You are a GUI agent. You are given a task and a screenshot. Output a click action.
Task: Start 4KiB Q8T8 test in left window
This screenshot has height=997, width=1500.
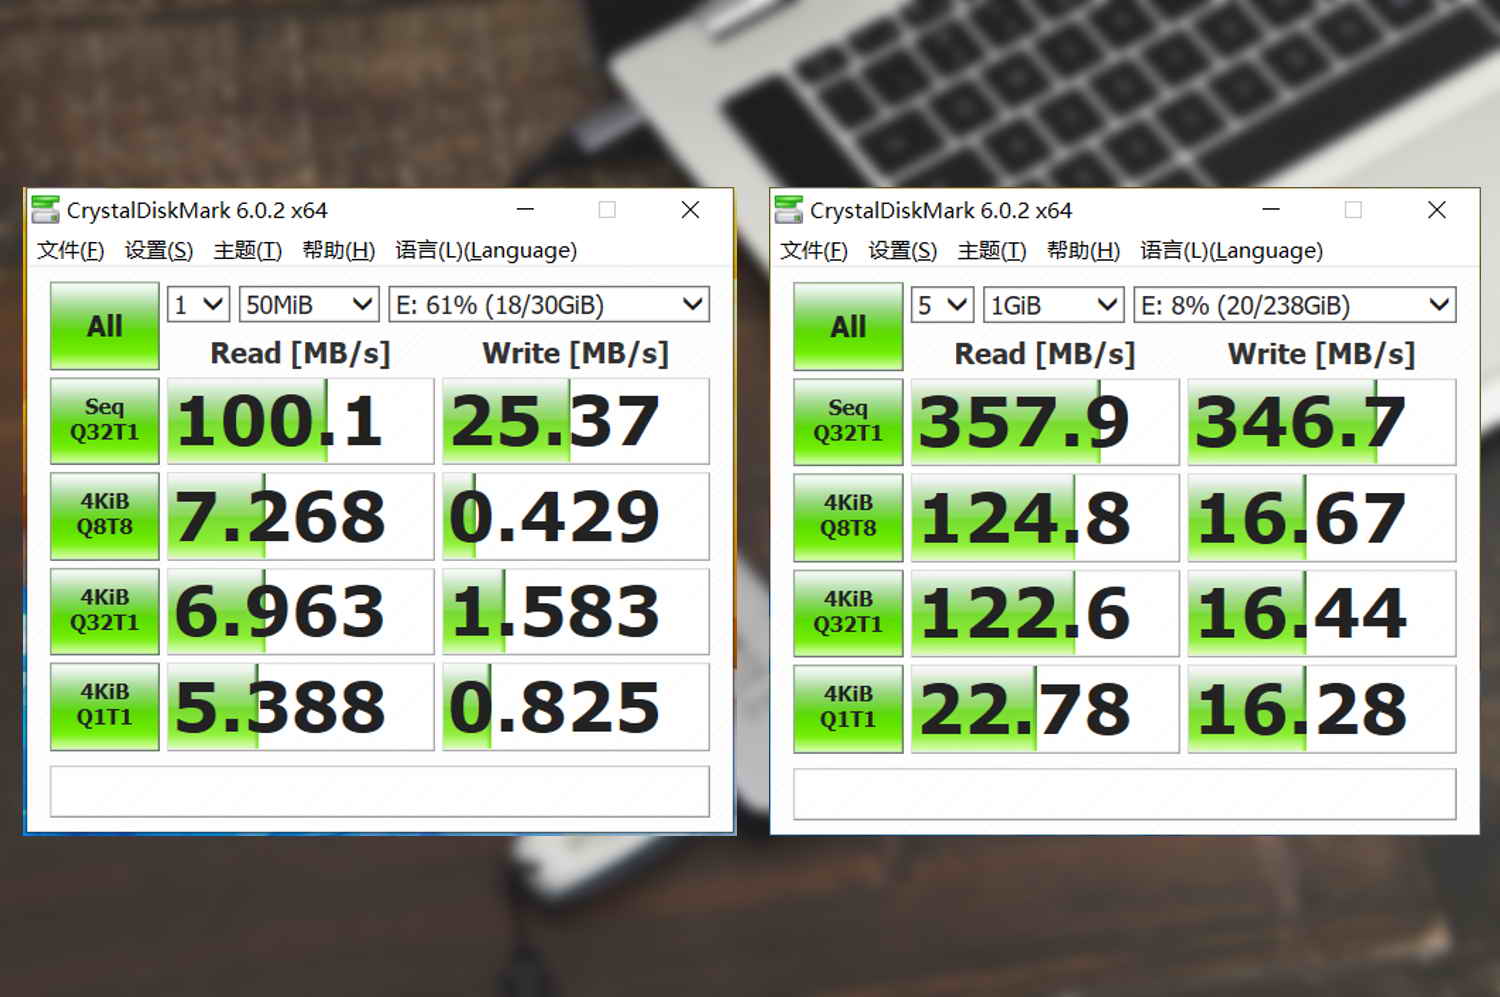pyautogui.click(x=105, y=515)
